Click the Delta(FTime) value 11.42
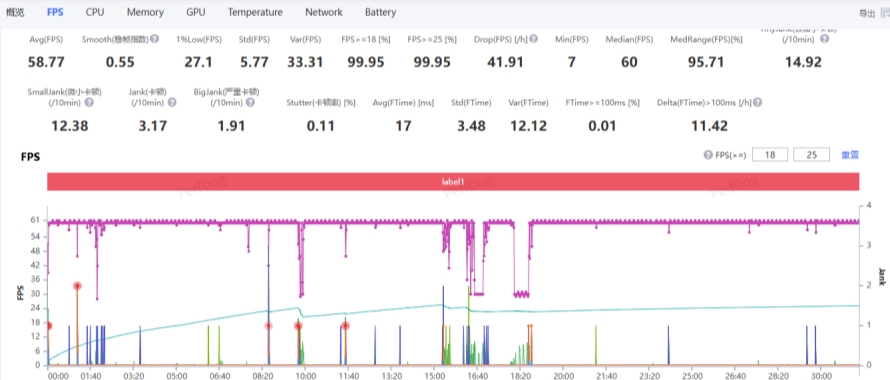The image size is (890, 380). 709,126
